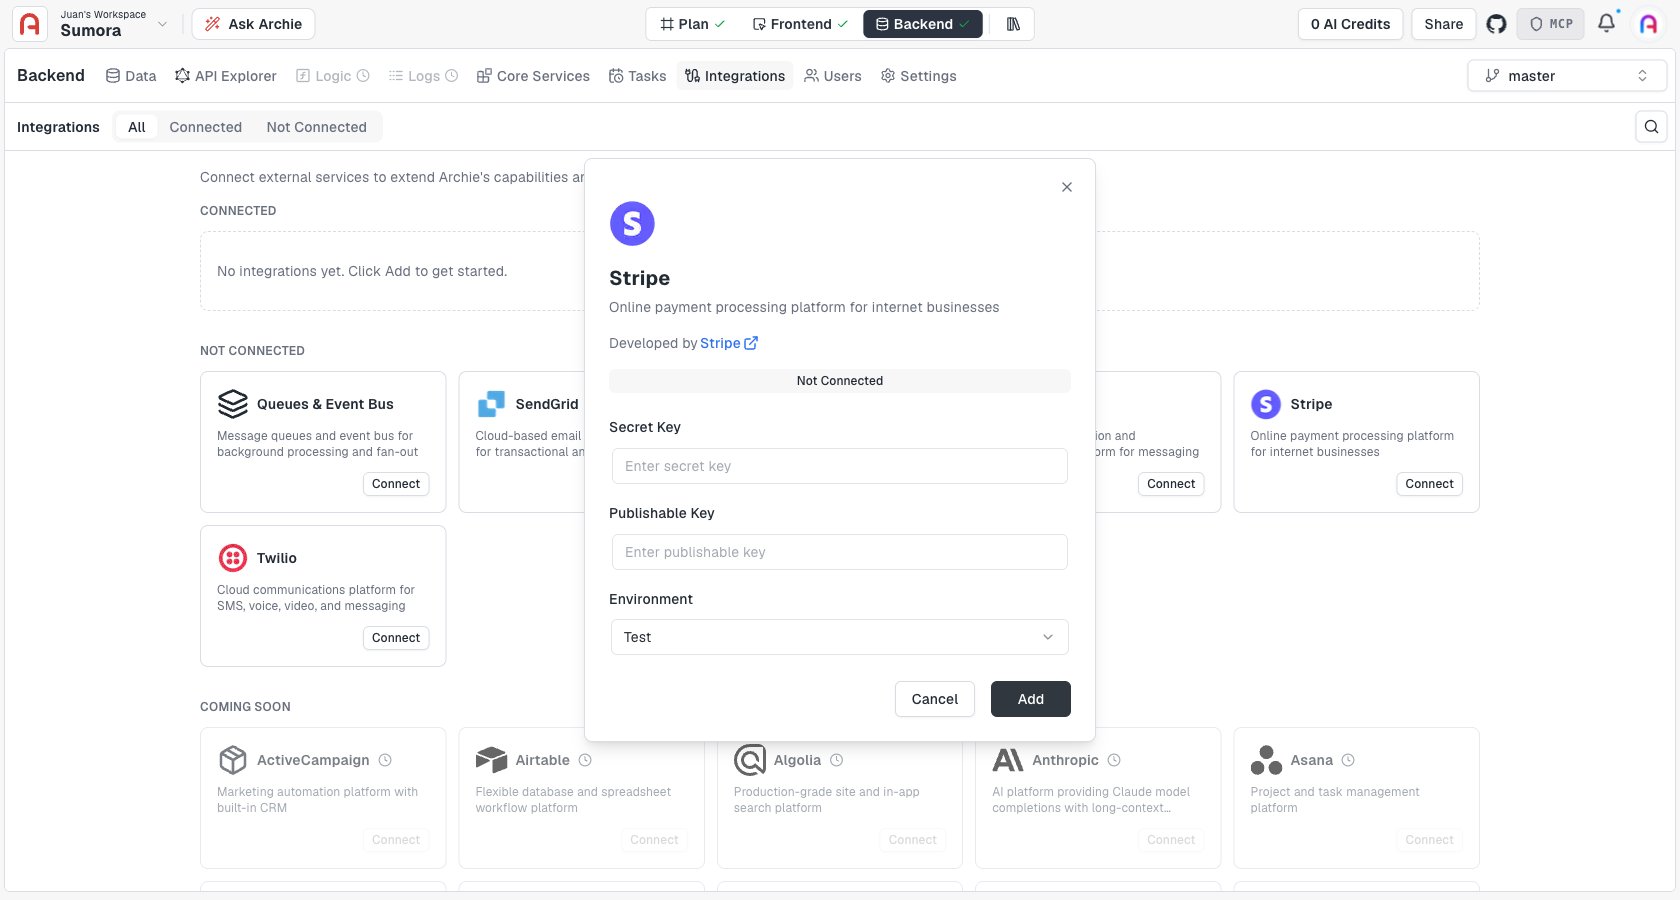Click the Airtable logo icon

tap(491, 760)
